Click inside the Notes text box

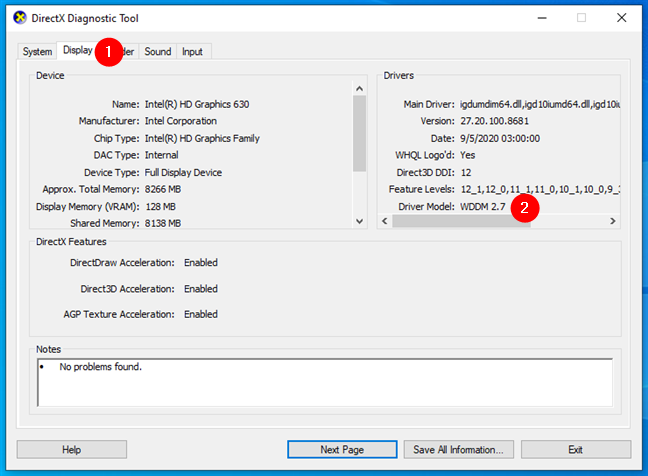point(325,383)
